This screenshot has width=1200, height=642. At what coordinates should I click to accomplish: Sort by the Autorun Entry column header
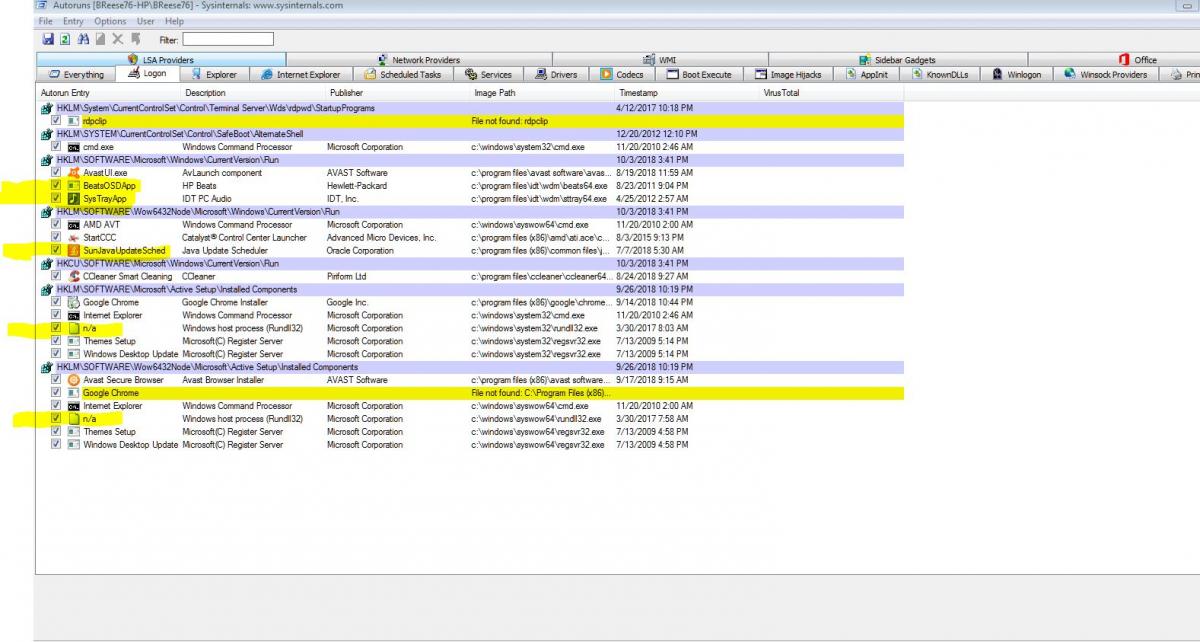108,93
